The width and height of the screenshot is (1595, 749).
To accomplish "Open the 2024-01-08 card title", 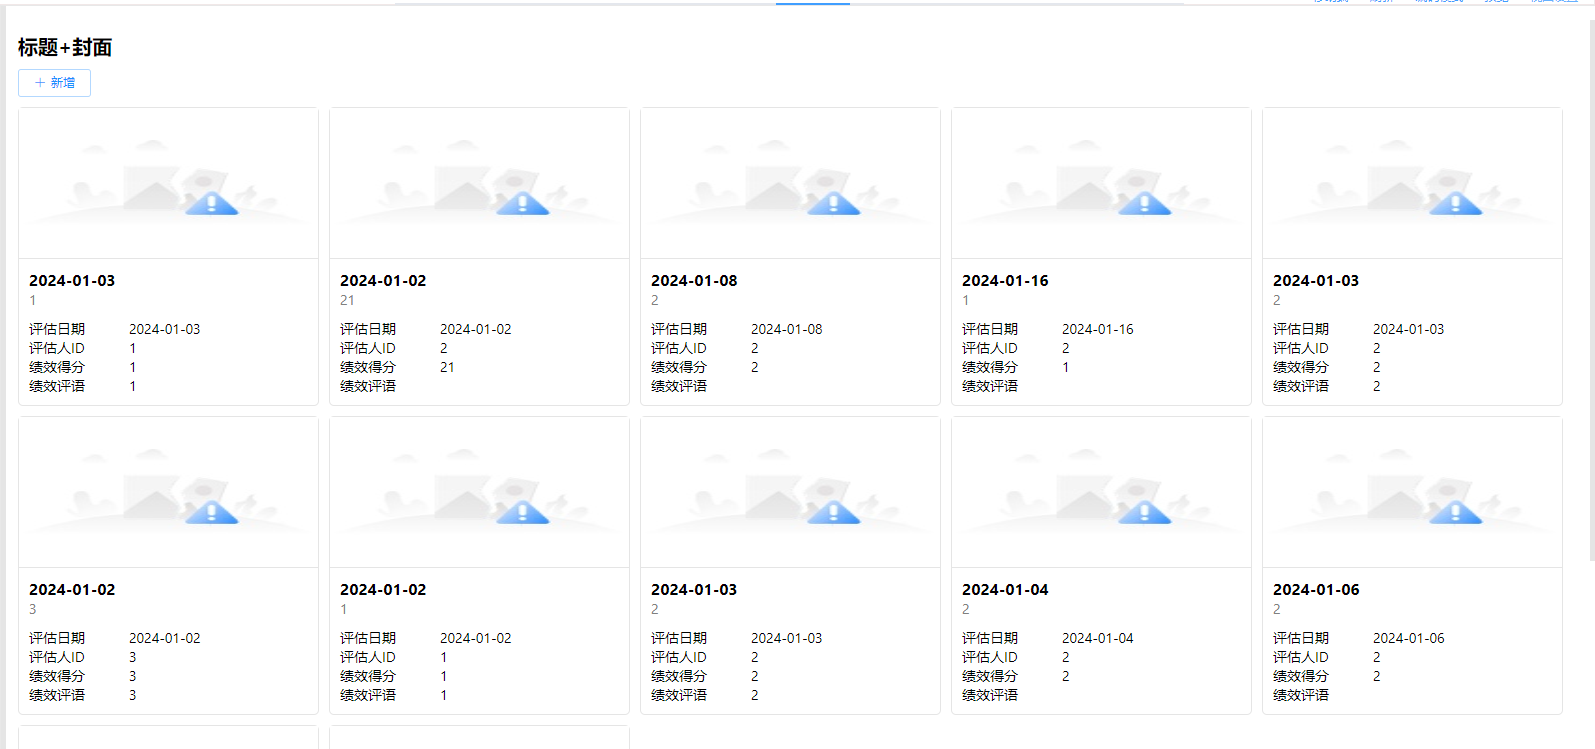I will click(x=694, y=281).
